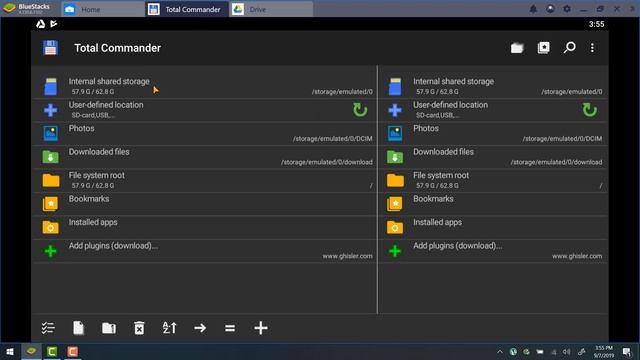
Task: Click the left panel Add plugins green plus icon
Action: pos(51,251)
